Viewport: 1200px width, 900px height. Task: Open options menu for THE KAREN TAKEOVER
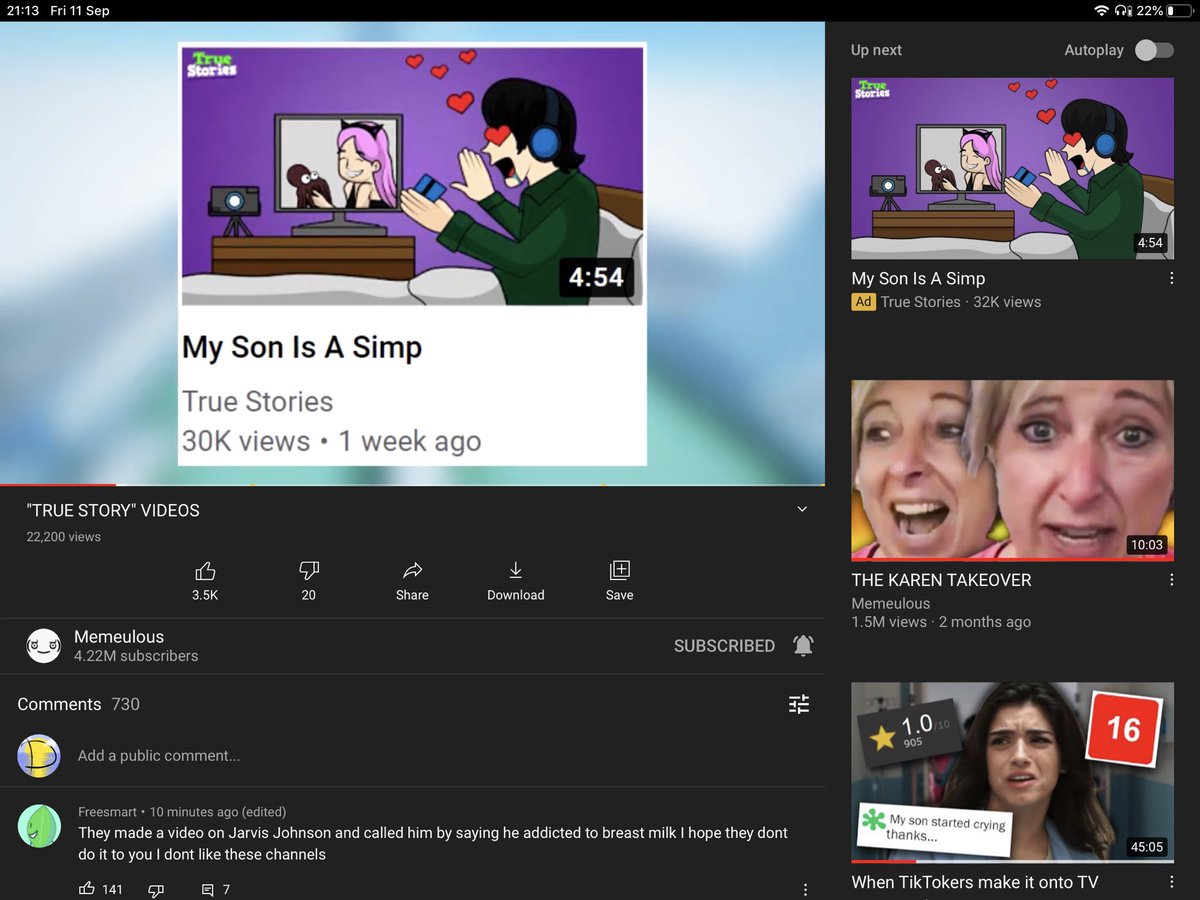(x=1172, y=580)
